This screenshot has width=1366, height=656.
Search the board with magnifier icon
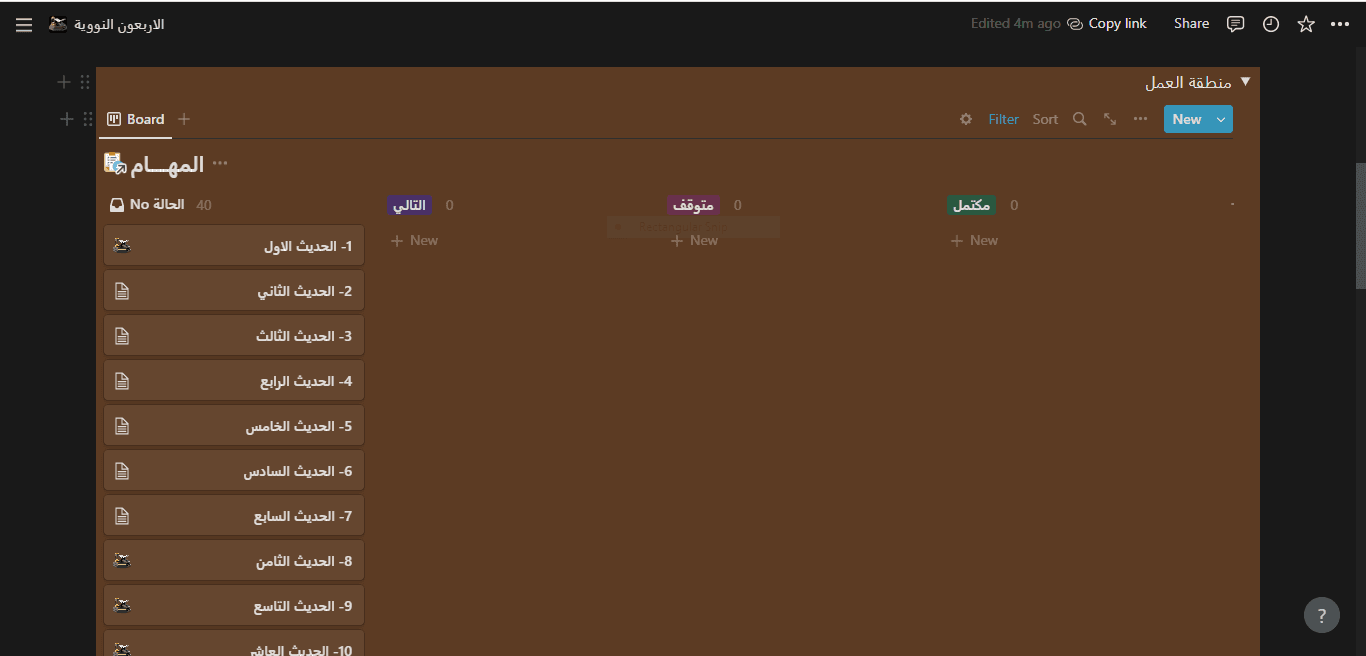pyautogui.click(x=1080, y=119)
